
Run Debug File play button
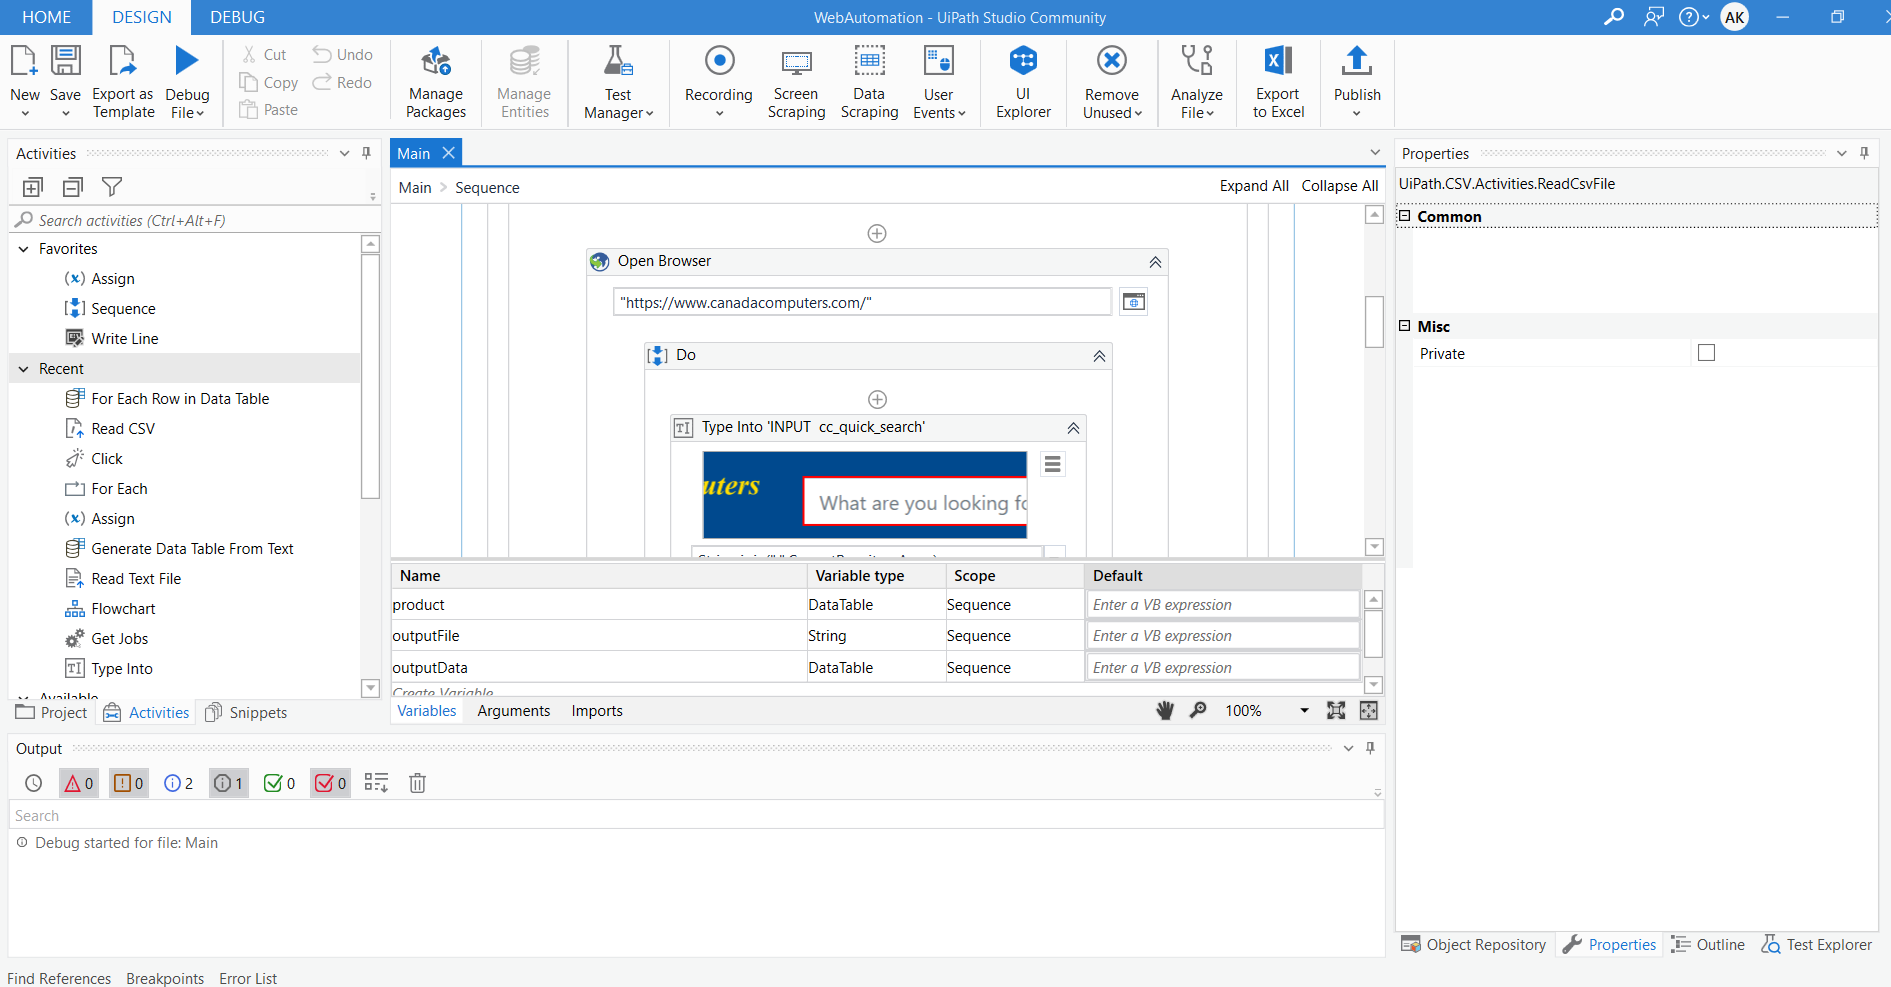pyautogui.click(x=187, y=61)
